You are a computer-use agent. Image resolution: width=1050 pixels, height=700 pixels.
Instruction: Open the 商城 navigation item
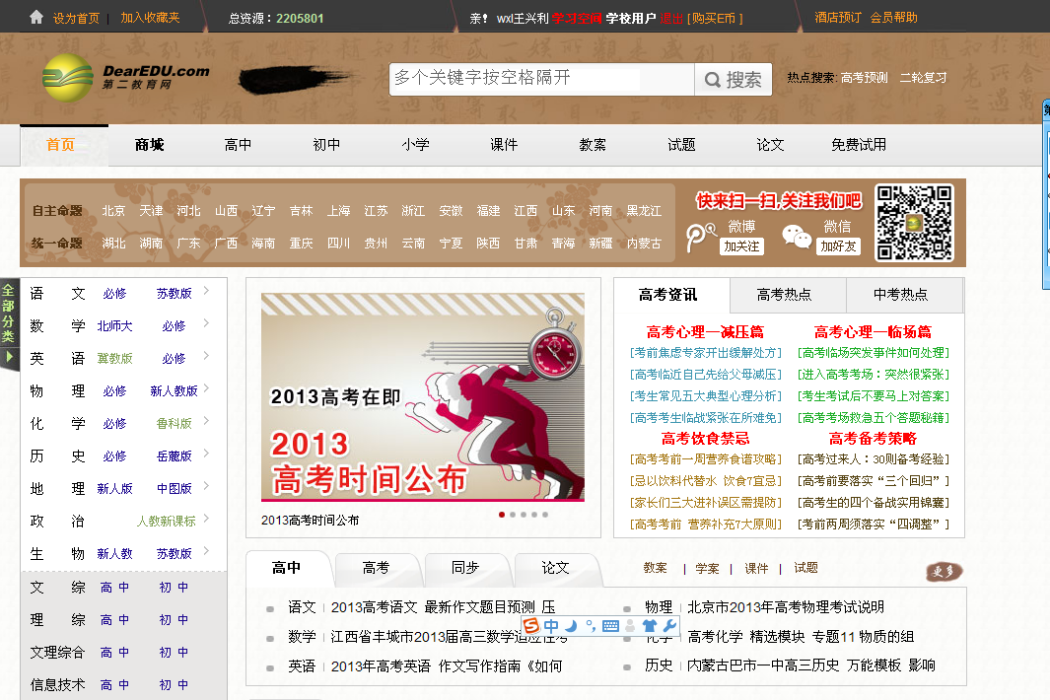click(149, 145)
